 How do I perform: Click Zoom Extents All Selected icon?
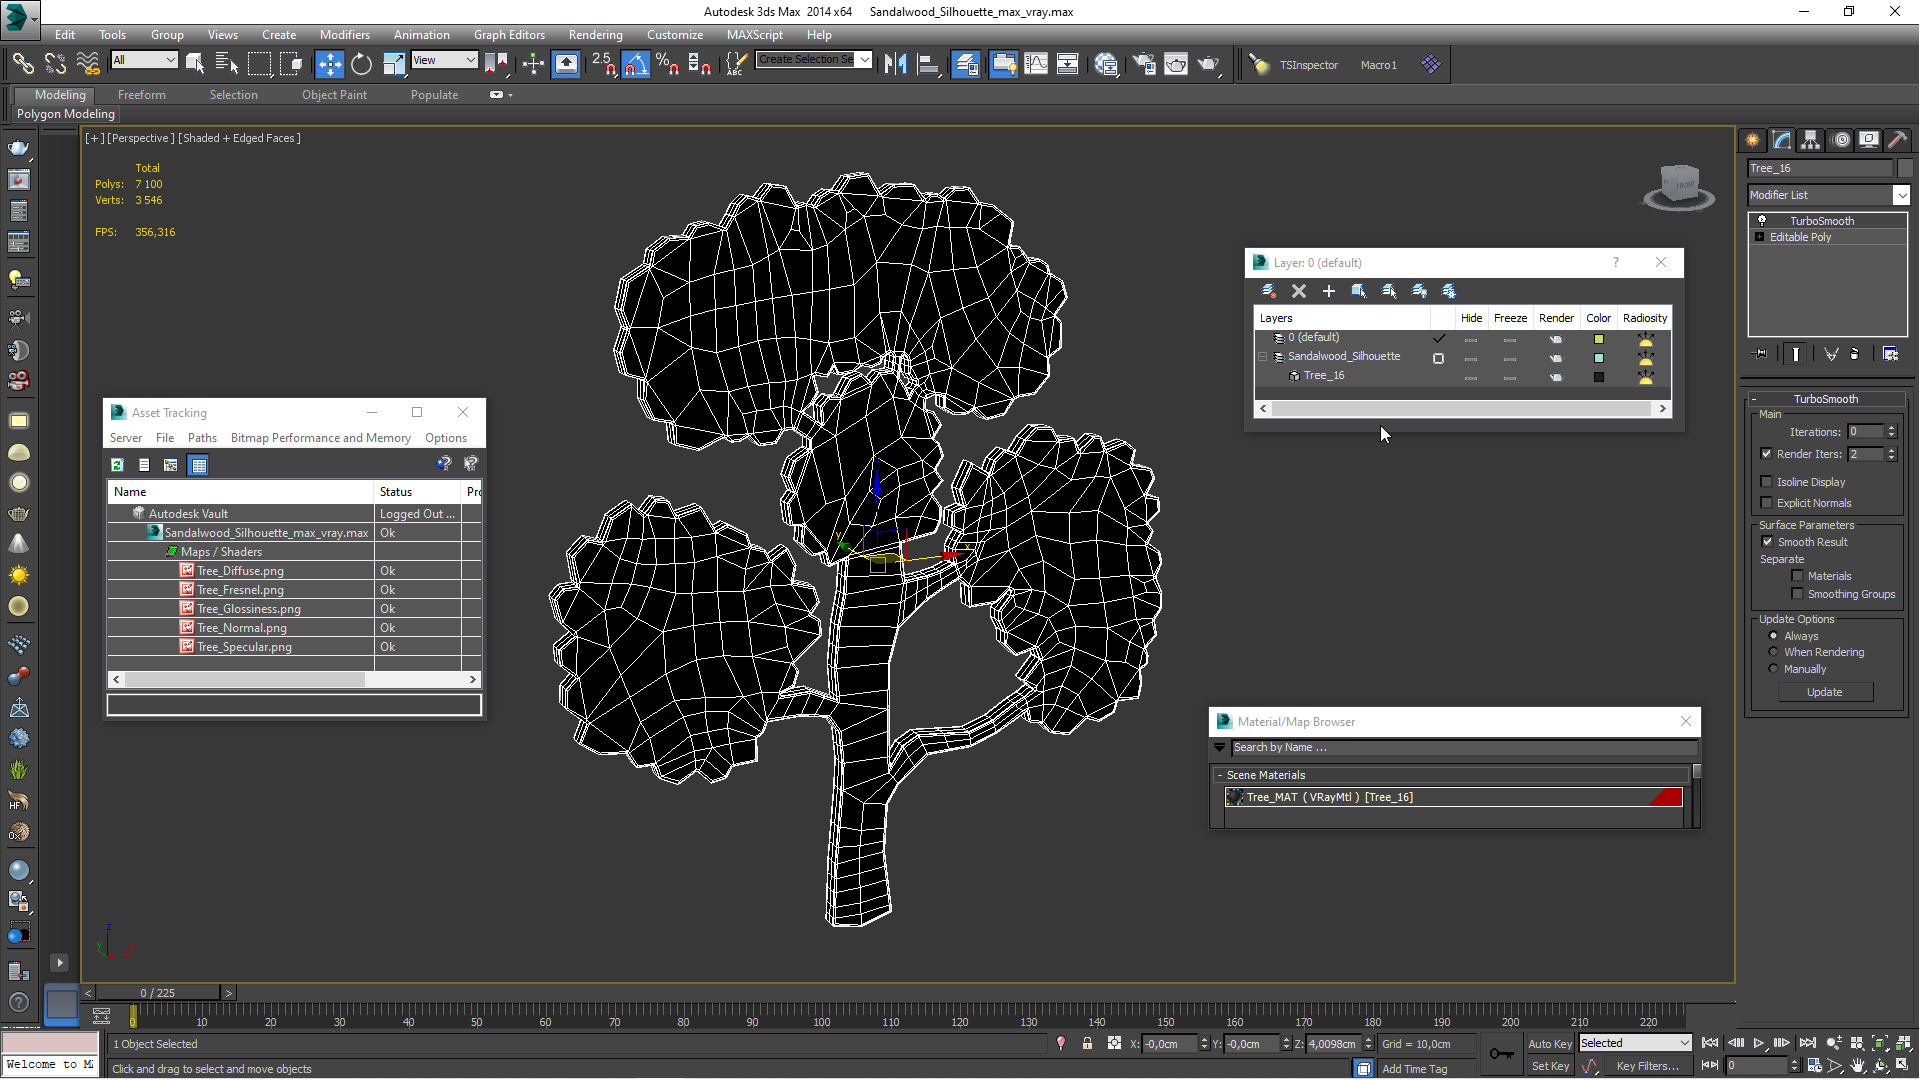(1903, 1043)
